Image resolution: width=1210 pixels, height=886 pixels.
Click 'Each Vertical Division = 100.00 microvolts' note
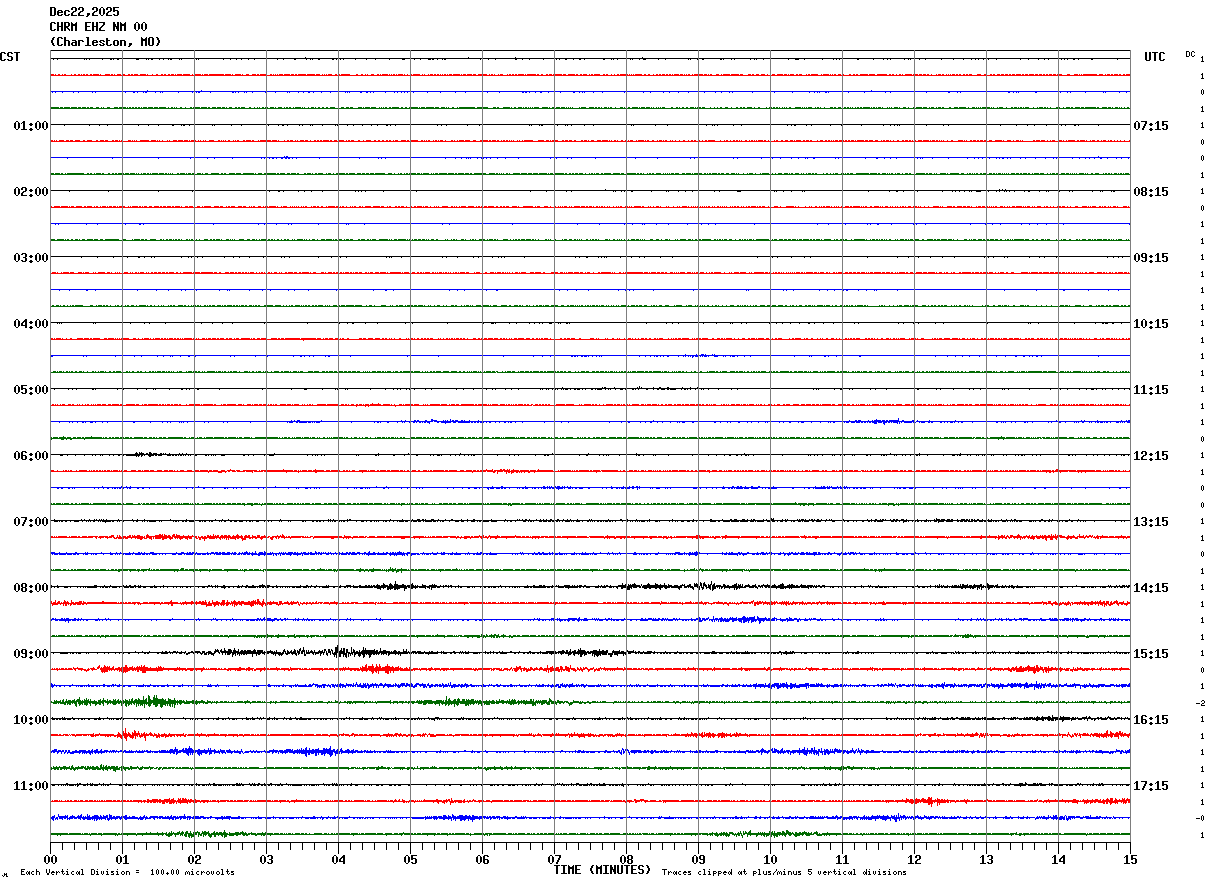(127, 872)
